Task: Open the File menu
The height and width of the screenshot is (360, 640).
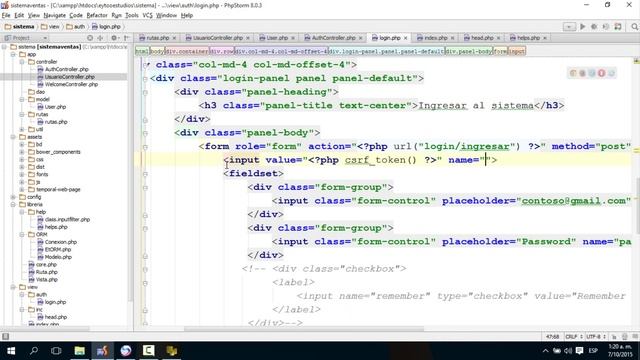Action: coord(6,15)
